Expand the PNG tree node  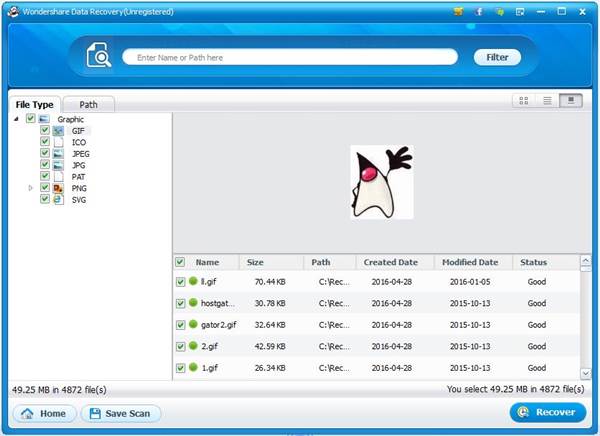(x=31, y=188)
